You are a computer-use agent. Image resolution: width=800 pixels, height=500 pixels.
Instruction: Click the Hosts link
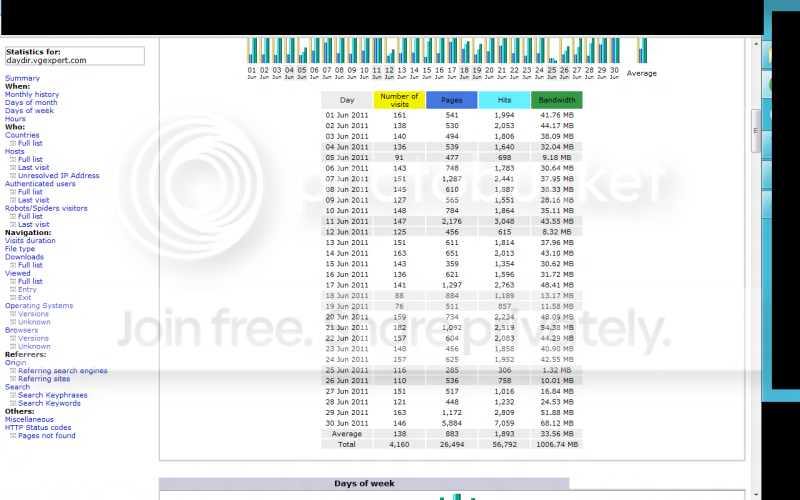[14, 152]
